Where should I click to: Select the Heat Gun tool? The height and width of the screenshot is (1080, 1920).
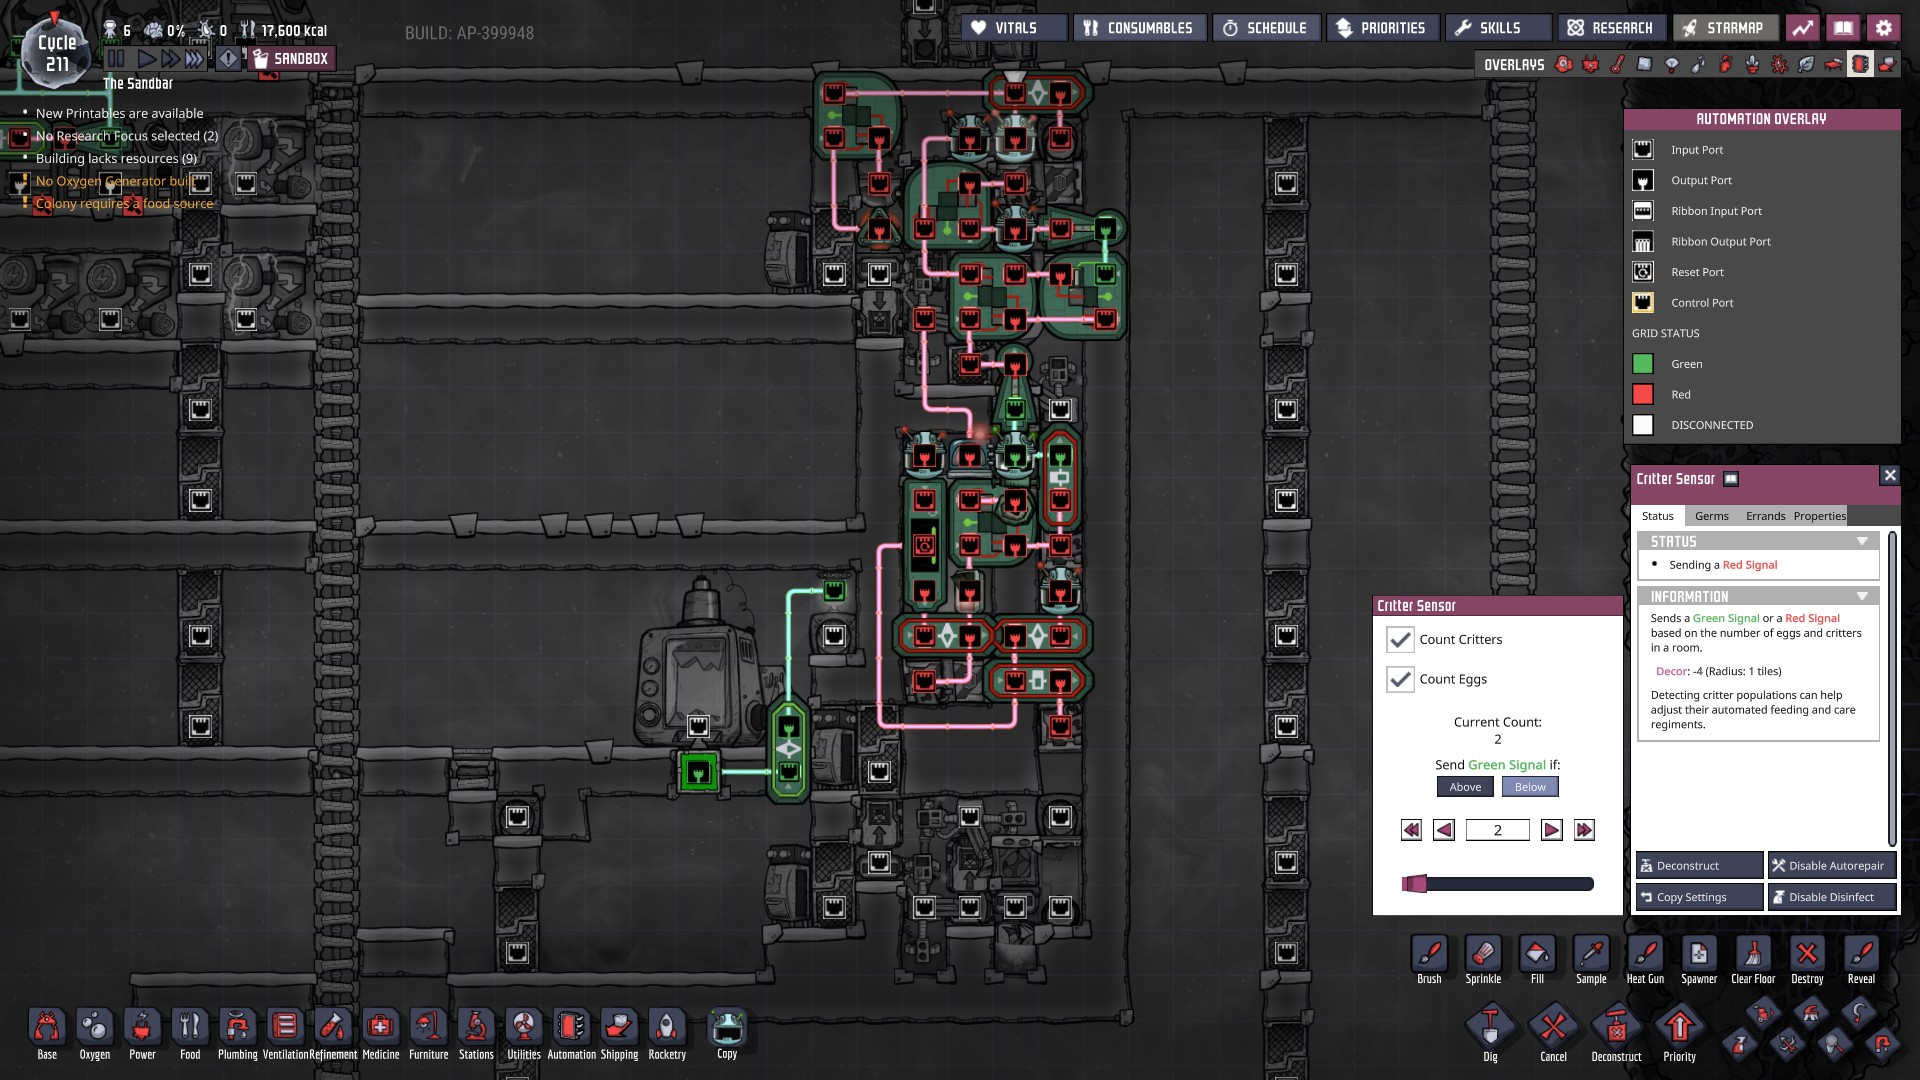[x=1646, y=960]
